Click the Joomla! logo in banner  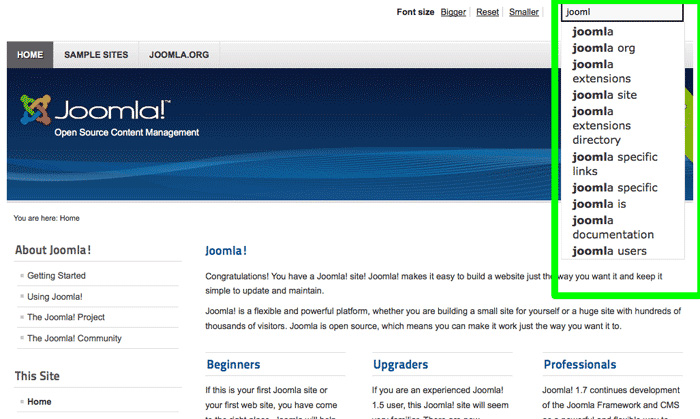click(95, 109)
